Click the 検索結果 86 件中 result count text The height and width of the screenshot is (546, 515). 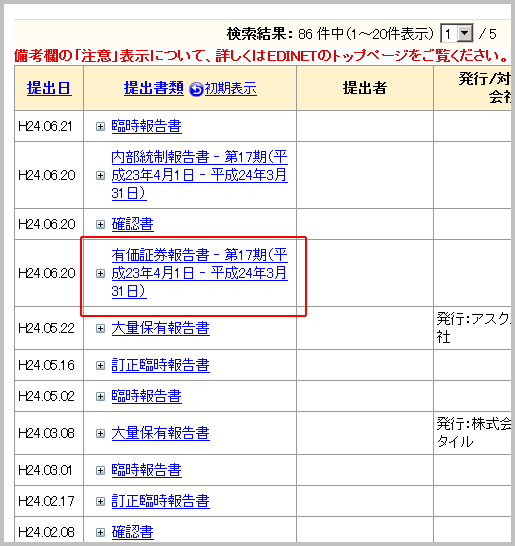click(x=330, y=34)
